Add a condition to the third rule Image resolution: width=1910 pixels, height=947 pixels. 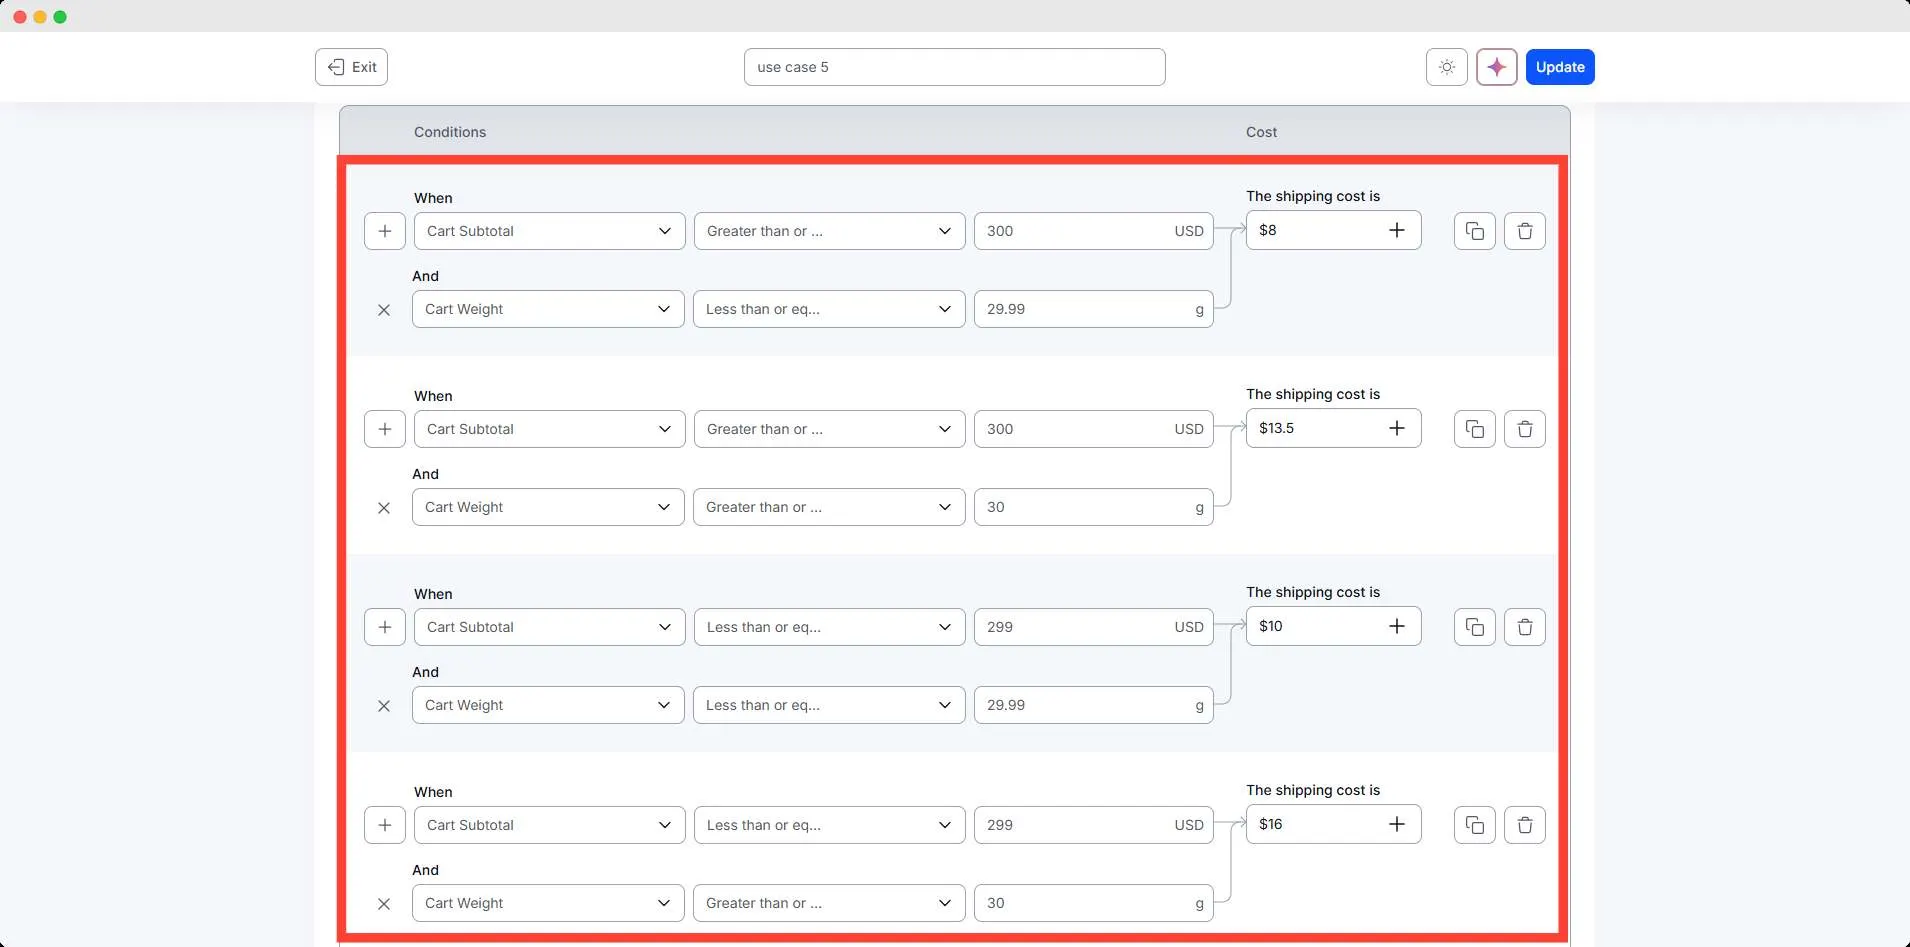385,627
